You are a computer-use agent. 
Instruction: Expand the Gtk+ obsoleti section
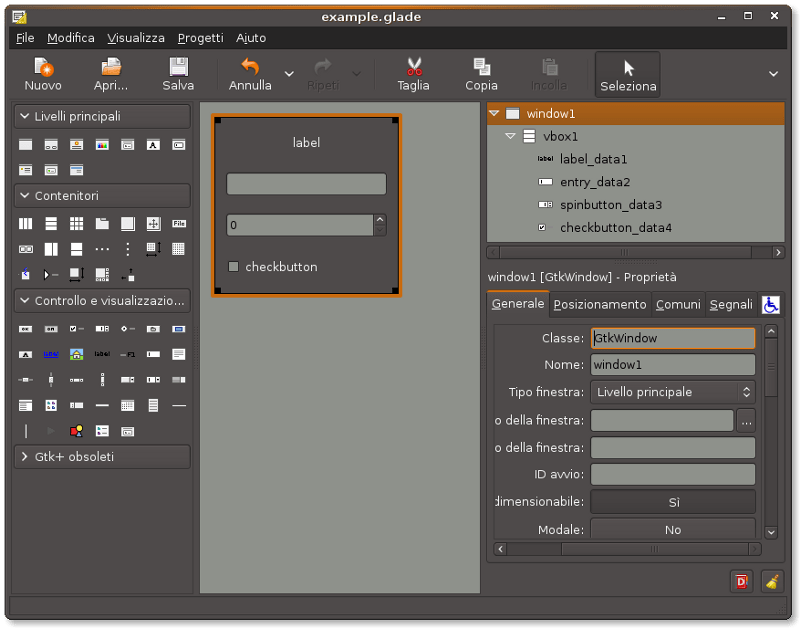pos(100,456)
